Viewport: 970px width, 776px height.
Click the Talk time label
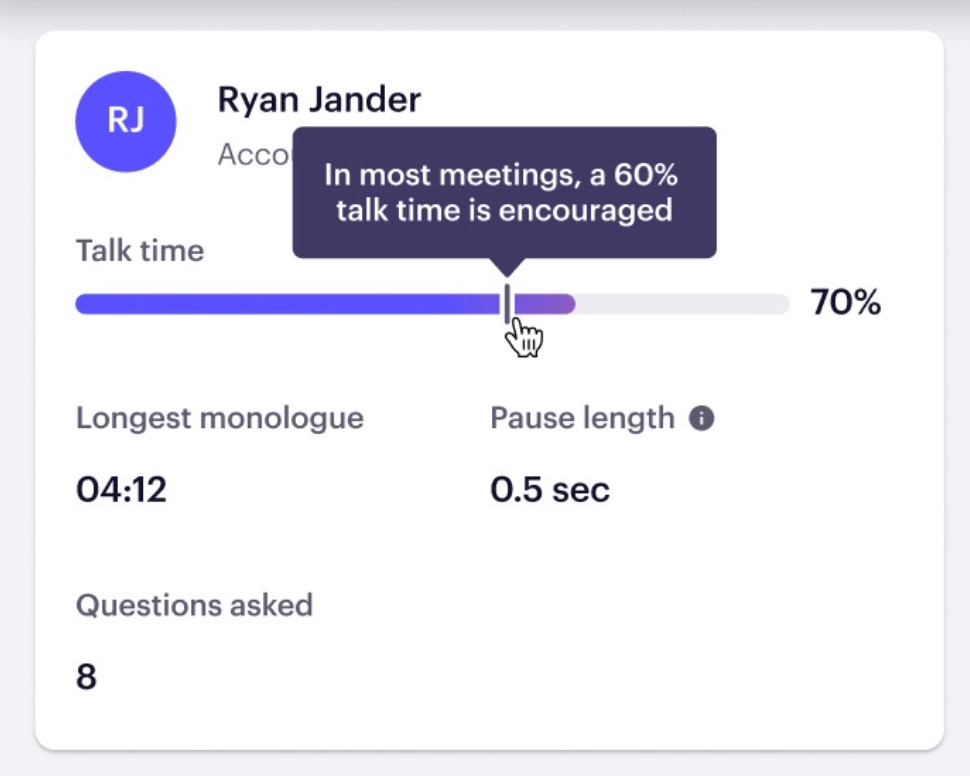(140, 251)
